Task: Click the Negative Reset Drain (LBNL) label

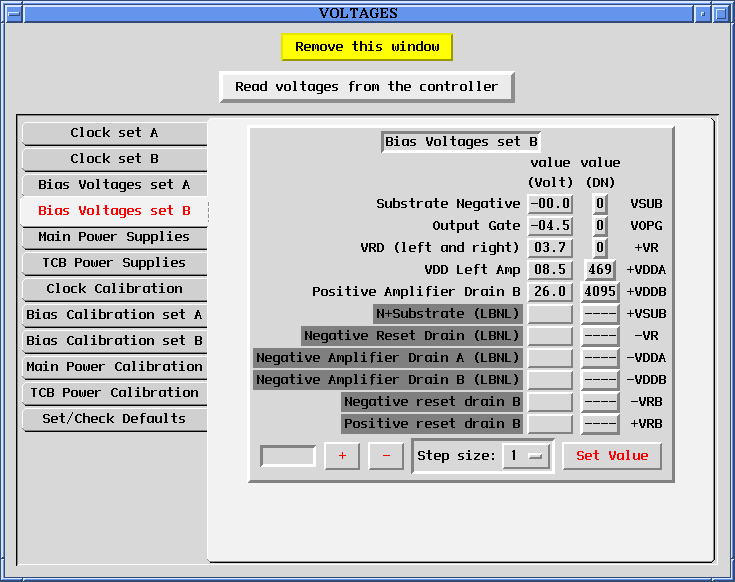Action: [412, 336]
